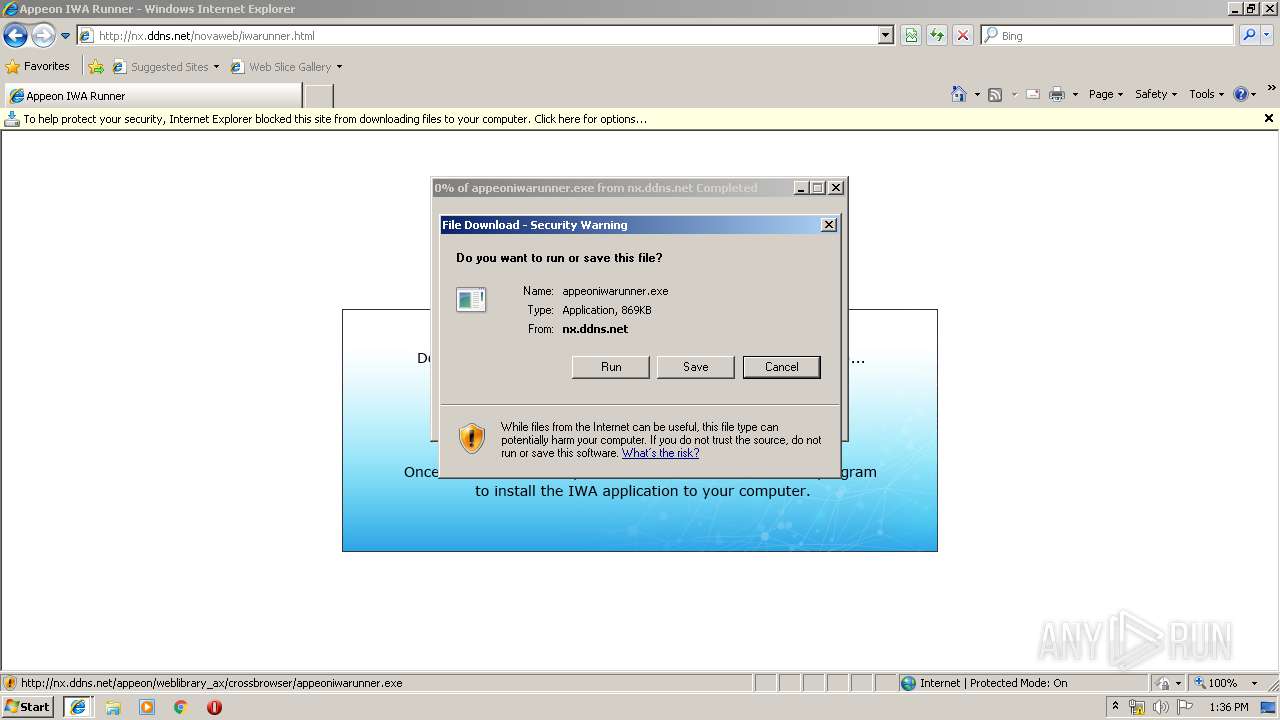Open the Page menu
This screenshot has height=720, width=1280.
(1106, 94)
